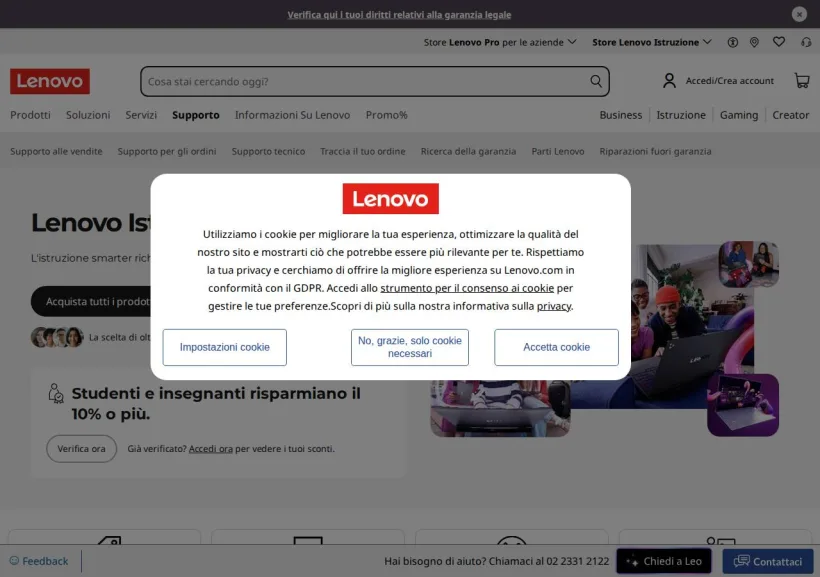Viewport: 820px width, 577px height.
Task: Open strumento per il consenso ai cookie link
Action: pos(467,288)
